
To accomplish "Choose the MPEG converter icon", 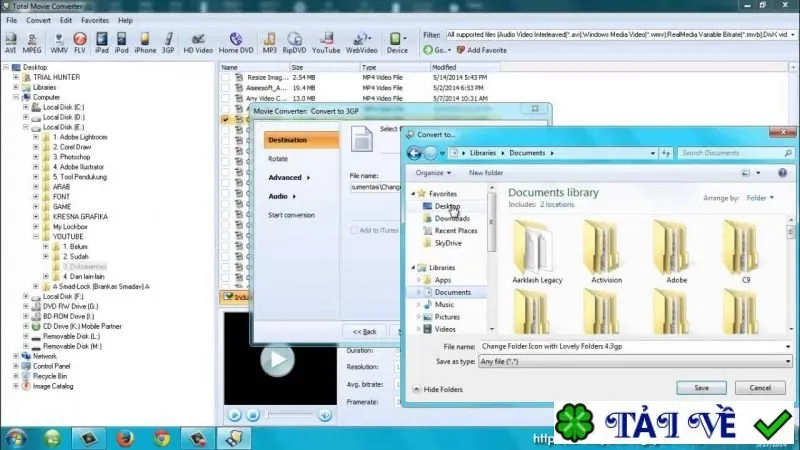I will point(32,43).
